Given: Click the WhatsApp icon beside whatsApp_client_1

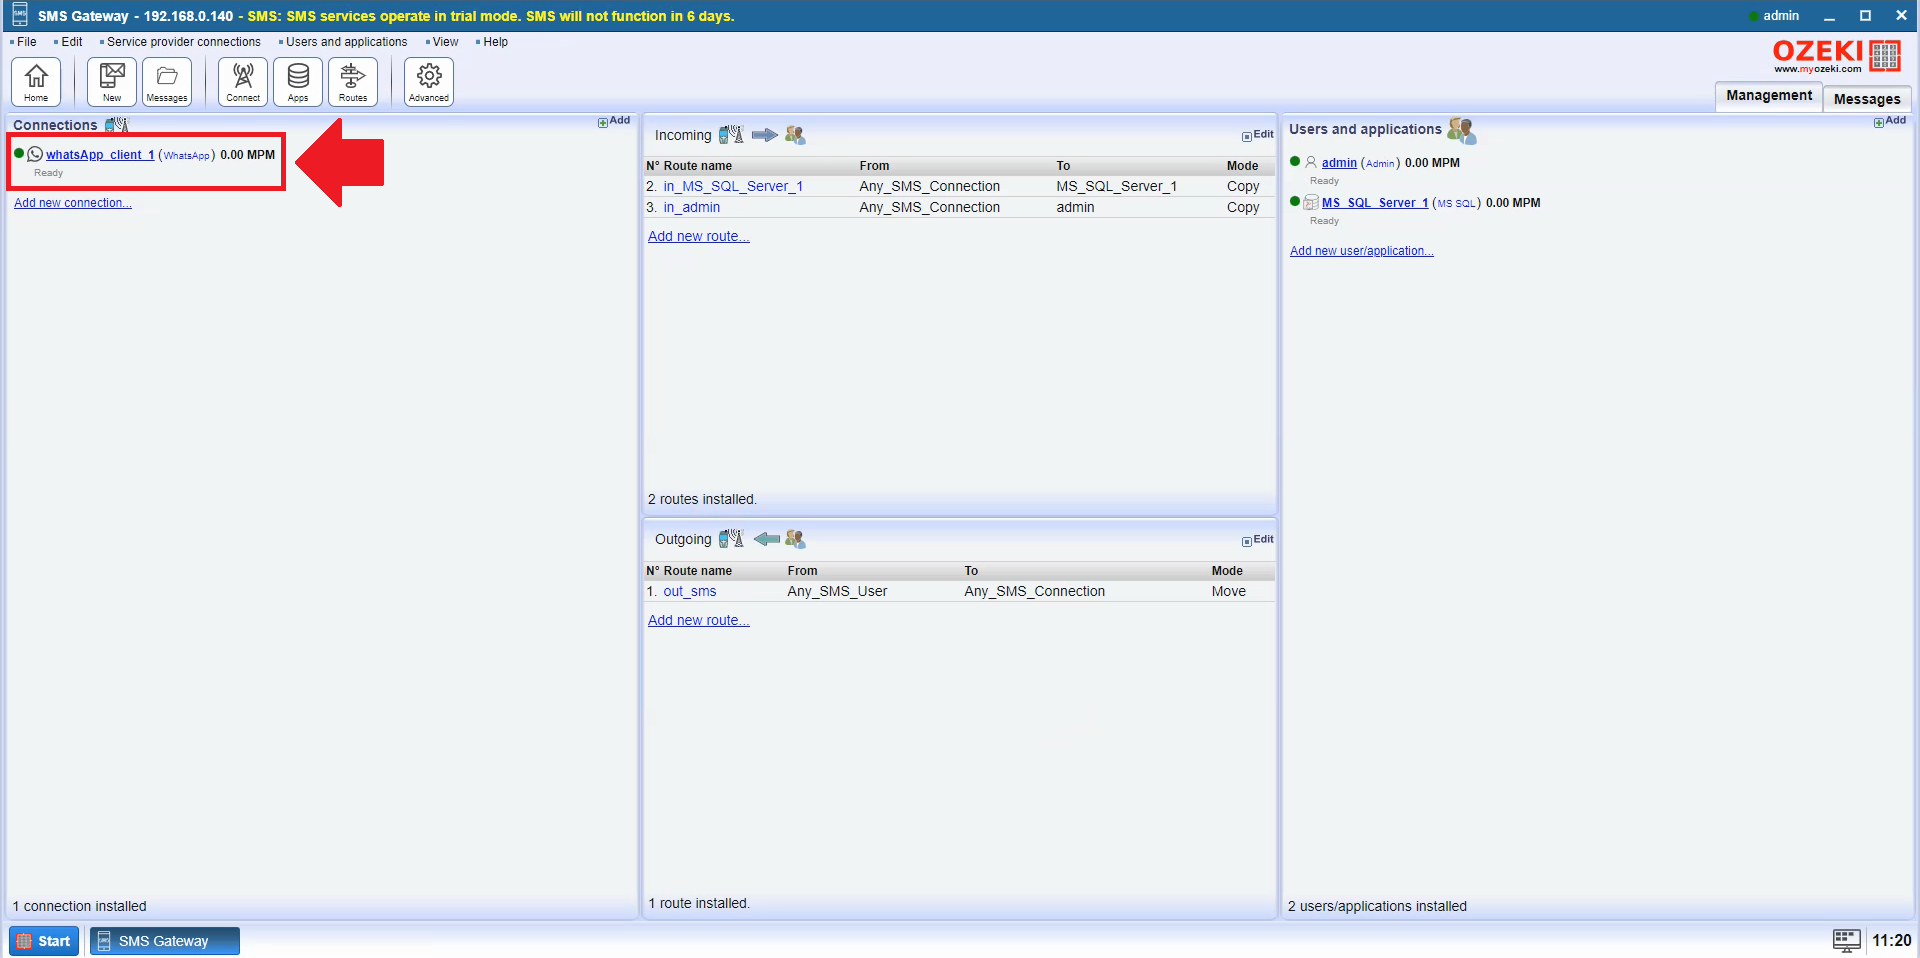Looking at the screenshot, I should pyautogui.click(x=35, y=154).
